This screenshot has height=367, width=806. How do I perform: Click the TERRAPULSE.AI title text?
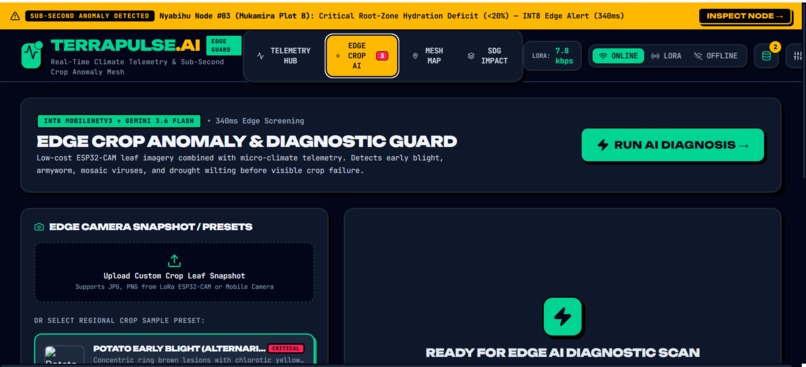click(125, 45)
